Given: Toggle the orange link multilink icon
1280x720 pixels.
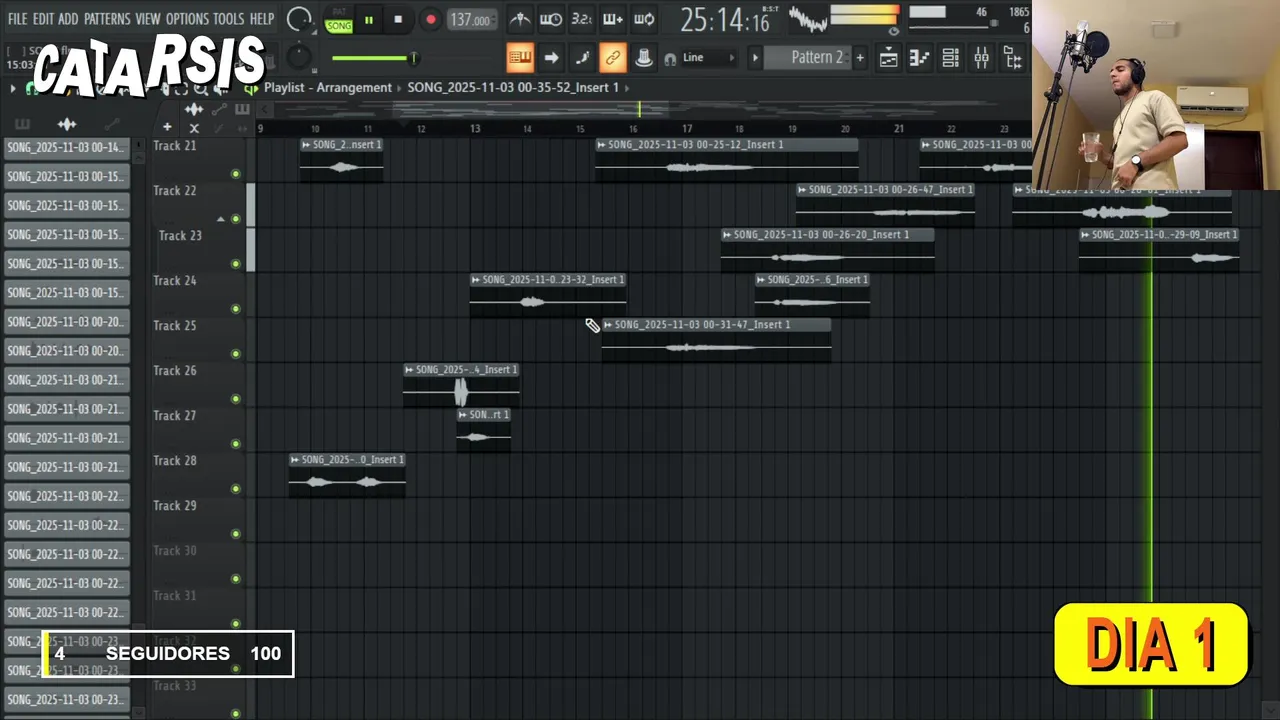Looking at the screenshot, I should coord(613,58).
